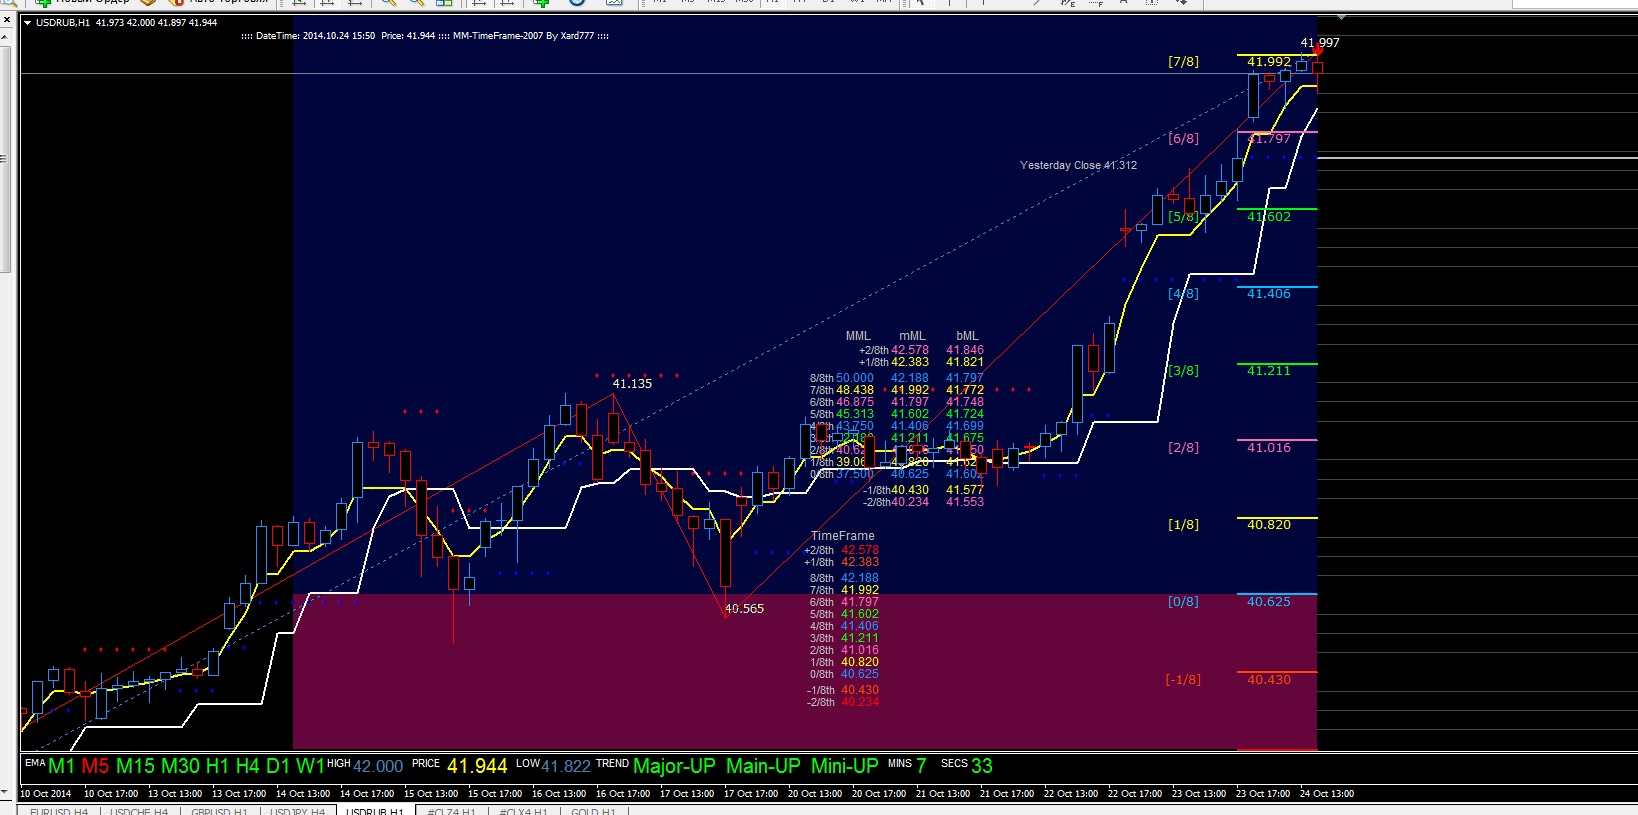
Task: Click the red M5 label in the EMA row
Action: 95,766
